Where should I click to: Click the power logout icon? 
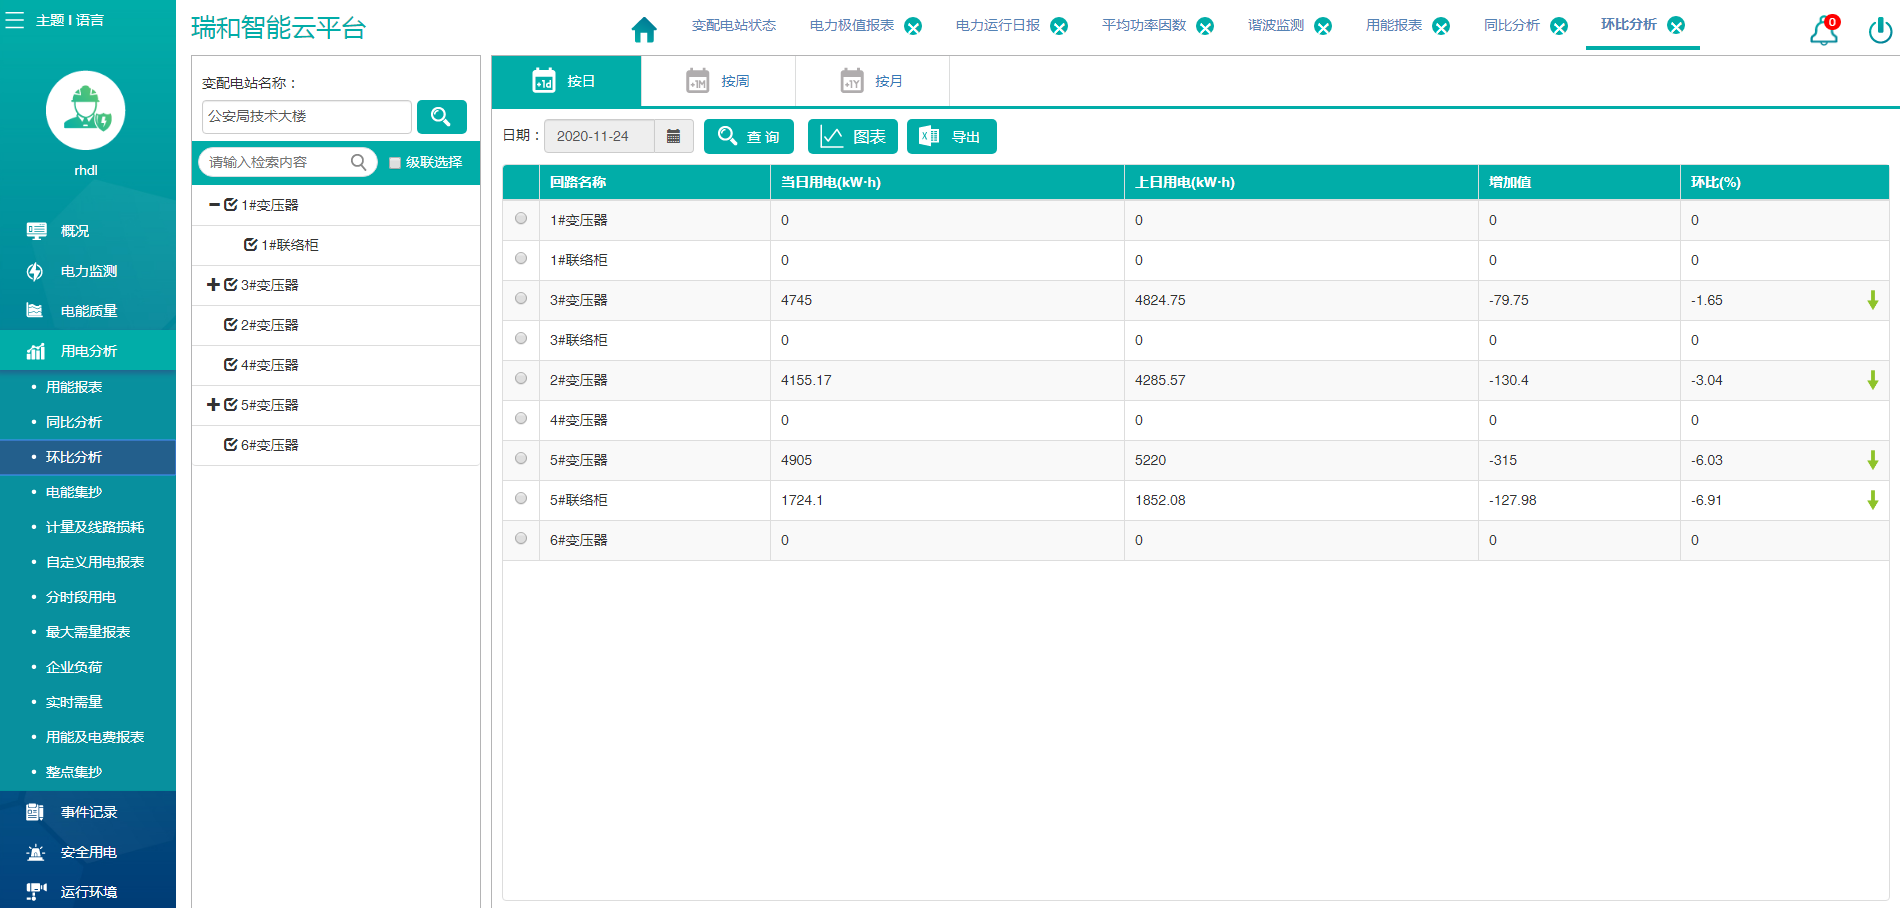point(1879,31)
